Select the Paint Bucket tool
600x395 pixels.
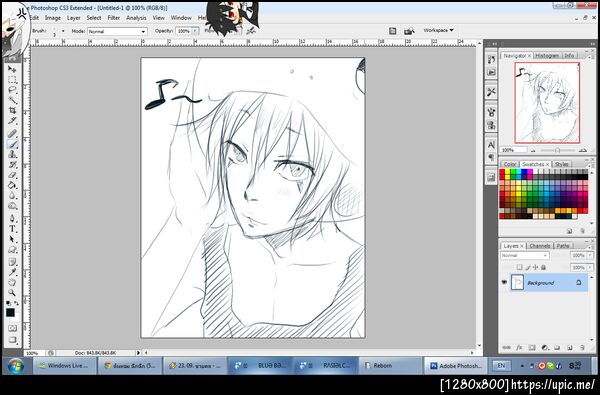point(12,186)
